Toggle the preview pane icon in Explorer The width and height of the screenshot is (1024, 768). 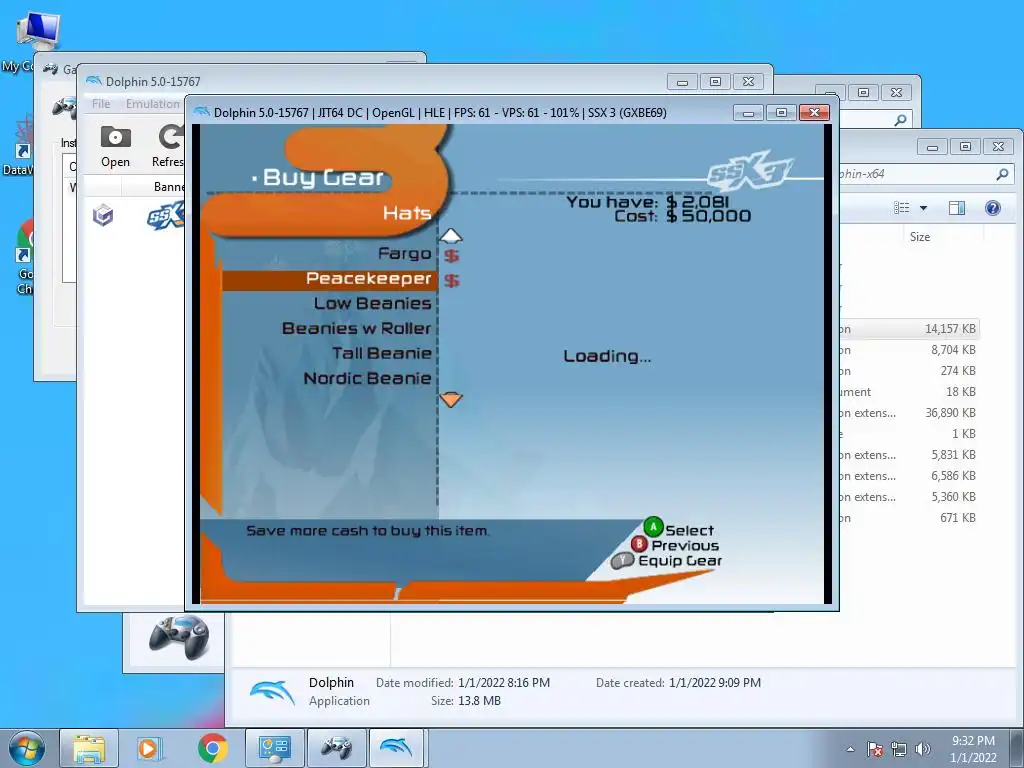pyautogui.click(x=957, y=208)
